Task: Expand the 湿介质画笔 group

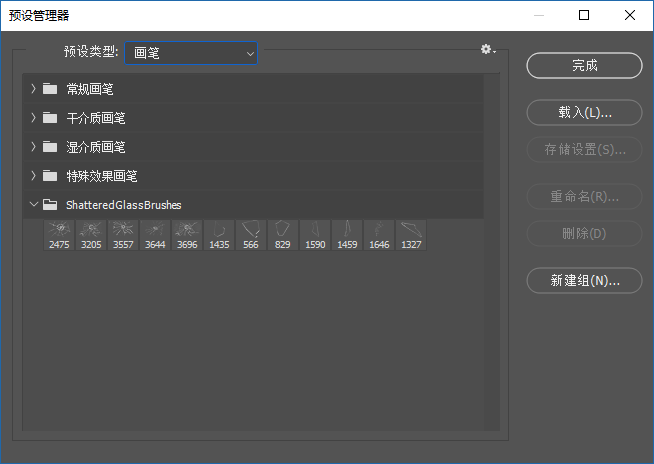Action: (x=33, y=147)
